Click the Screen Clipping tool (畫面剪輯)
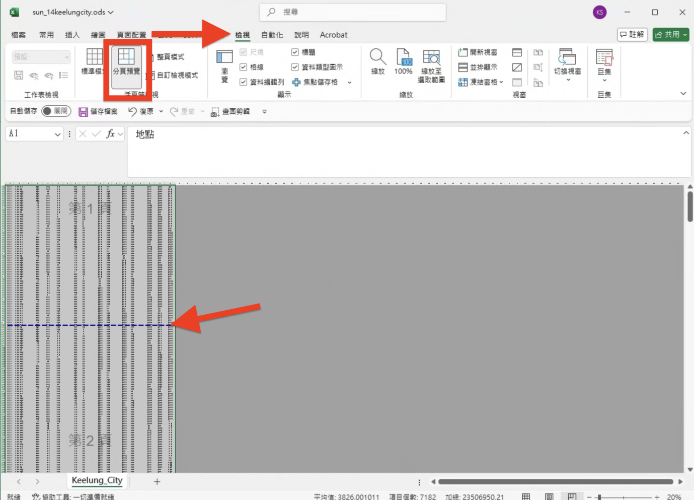This screenshot has height=500, width=694. (230, 112)
